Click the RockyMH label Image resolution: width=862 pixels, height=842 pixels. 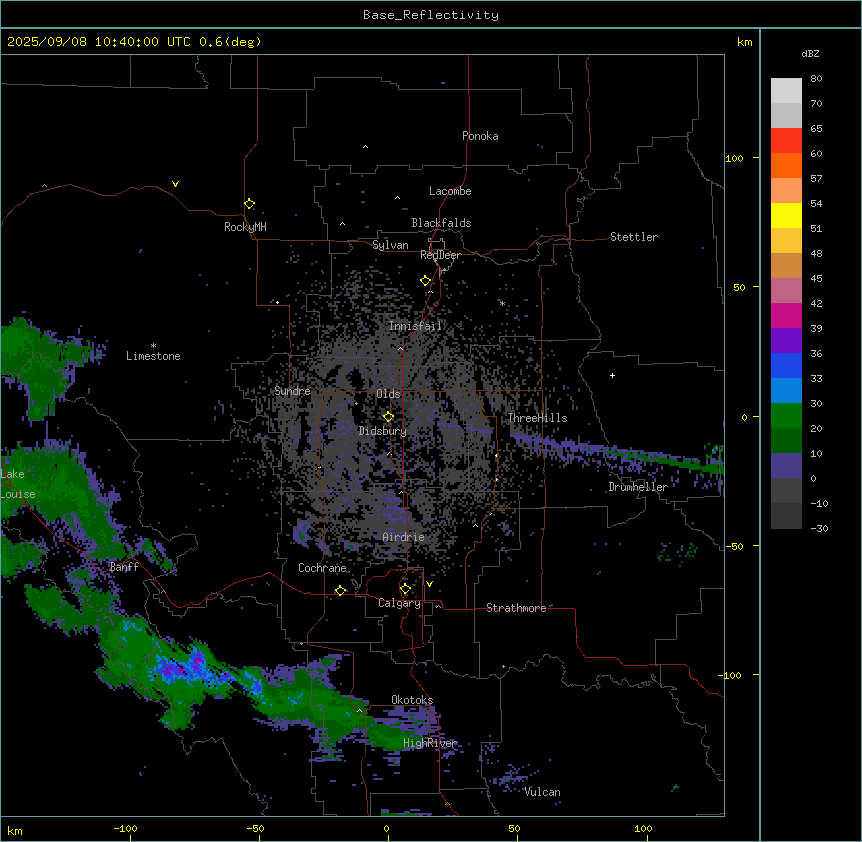[245, 227]
